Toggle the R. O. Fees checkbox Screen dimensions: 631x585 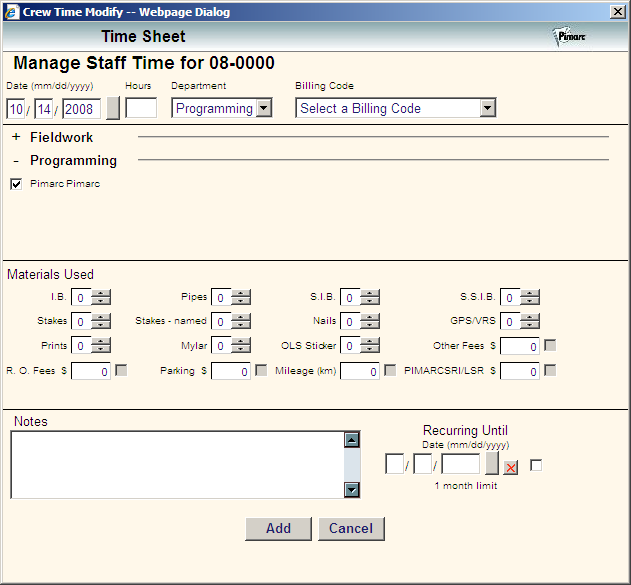[121, 370]
